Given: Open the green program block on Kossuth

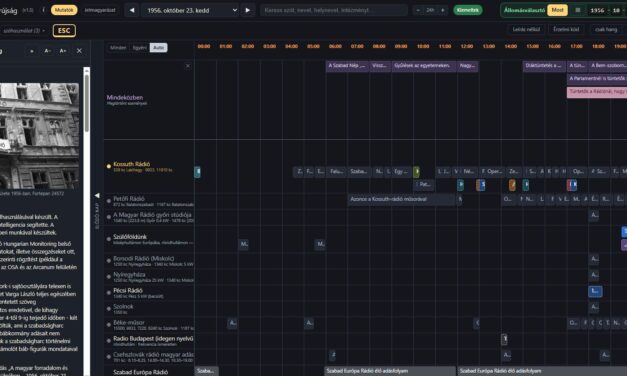Looking at the screenshot, I should click(x=416, y=172).
